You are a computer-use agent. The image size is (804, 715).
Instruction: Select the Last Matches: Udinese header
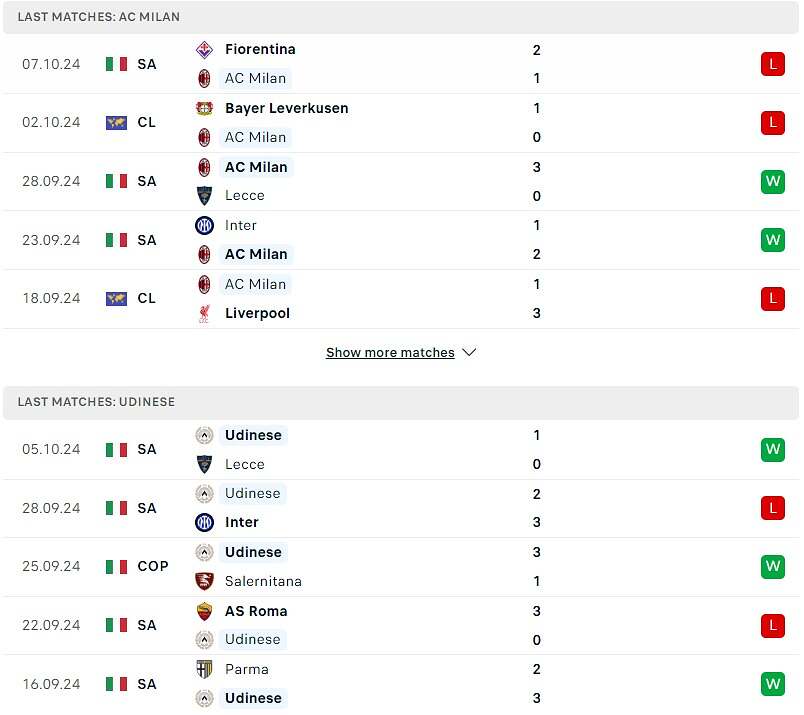401,402
